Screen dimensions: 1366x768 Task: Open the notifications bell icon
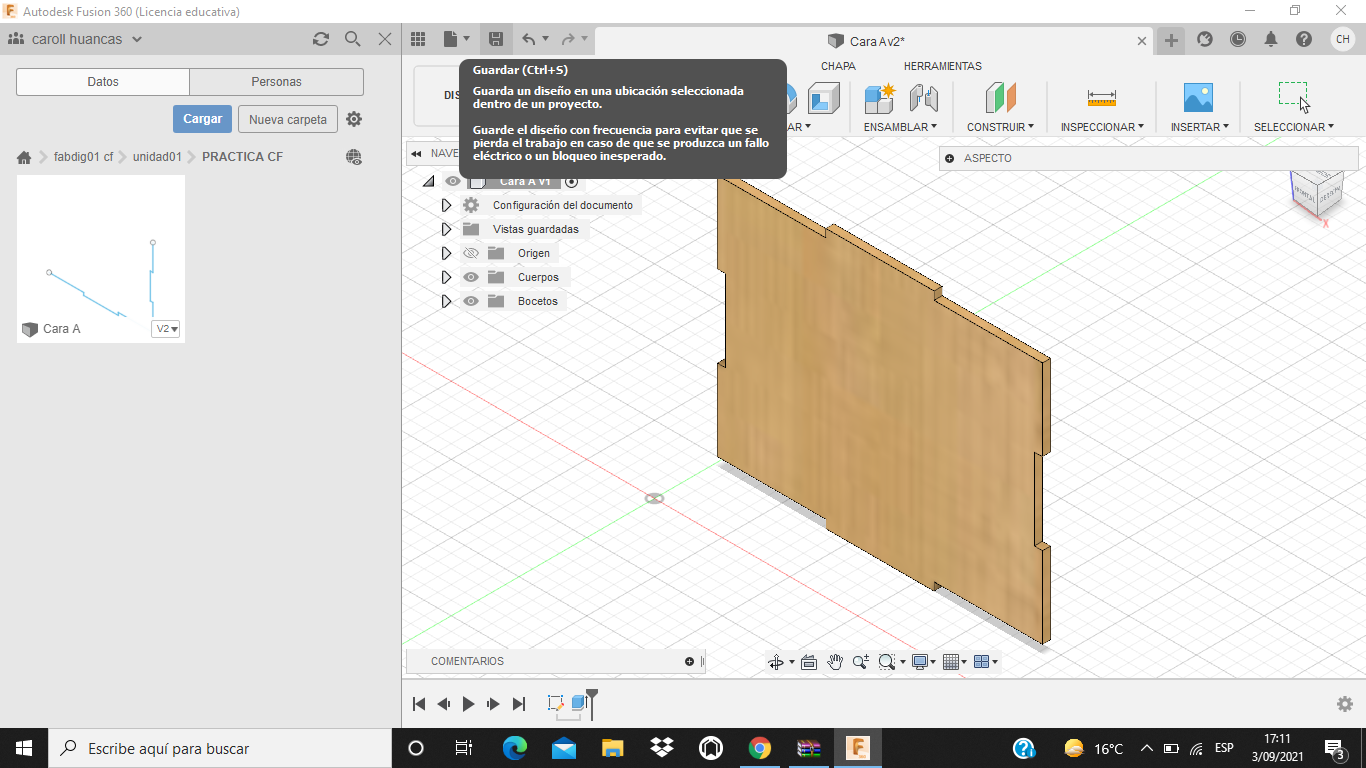point(1271,39)
